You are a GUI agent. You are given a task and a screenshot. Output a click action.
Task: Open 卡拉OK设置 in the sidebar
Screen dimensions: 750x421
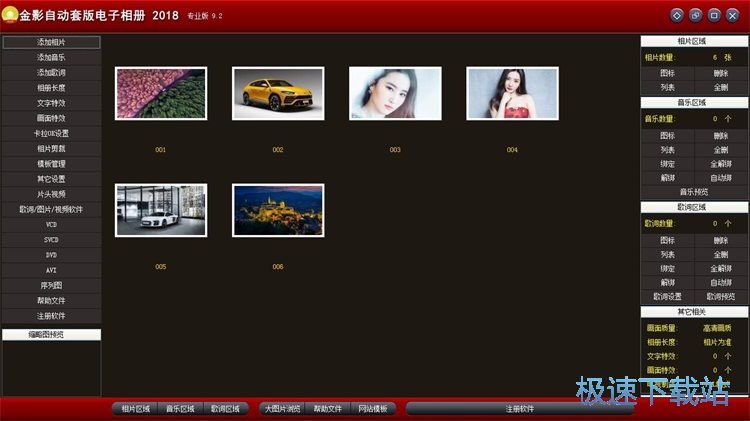click(51, 133)
